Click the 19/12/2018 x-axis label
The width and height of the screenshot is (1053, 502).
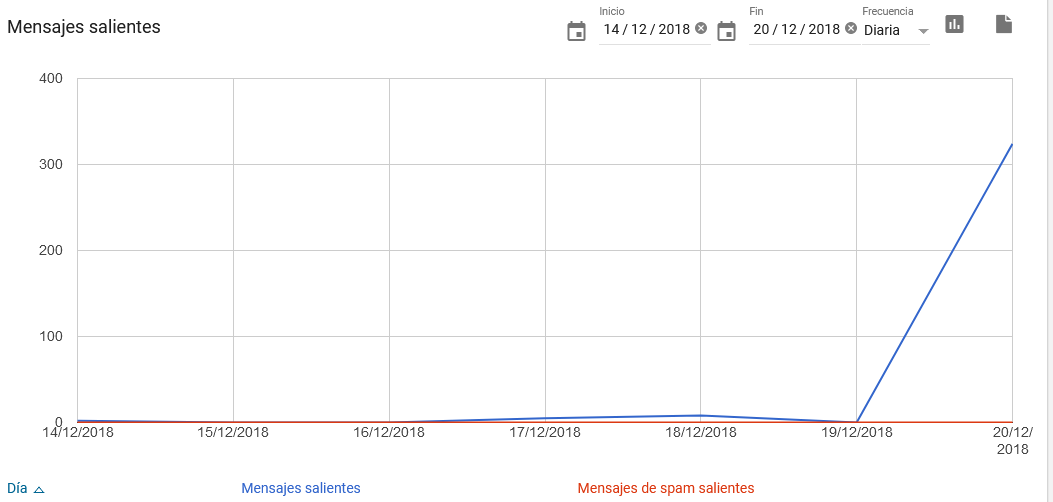click(857, 433)
